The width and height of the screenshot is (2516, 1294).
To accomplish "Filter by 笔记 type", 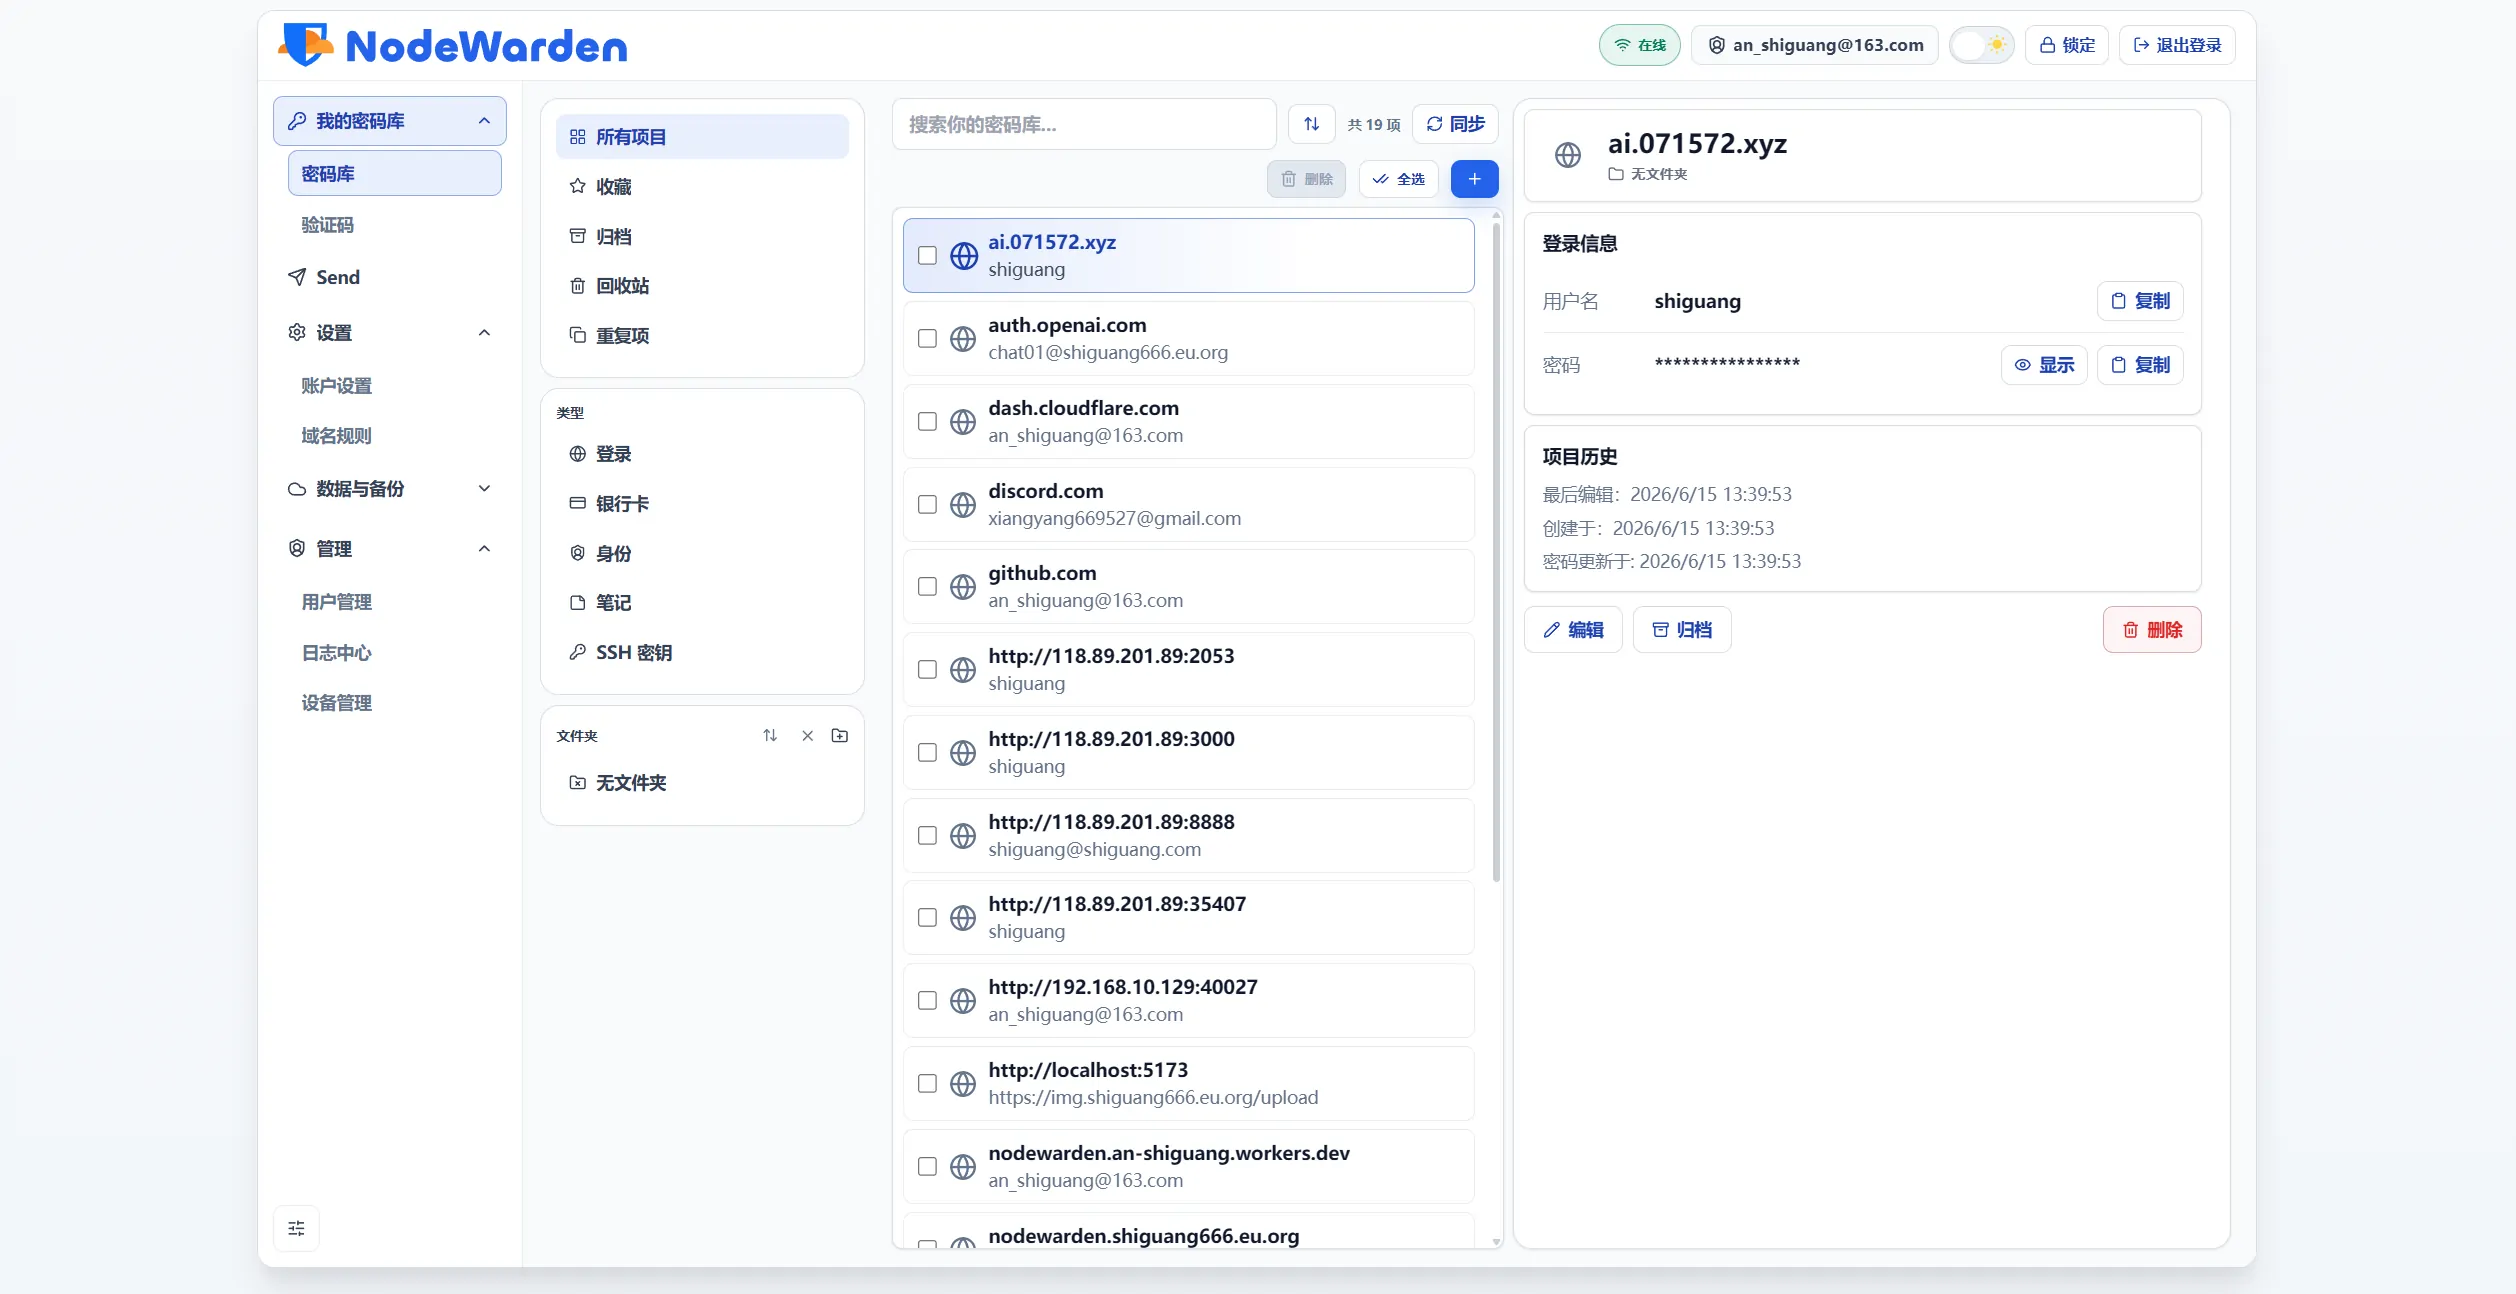I will [x=702, y=603].
